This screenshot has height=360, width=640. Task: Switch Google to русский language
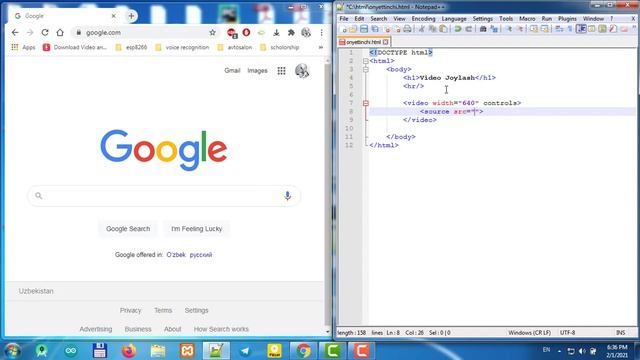(201, 255)
